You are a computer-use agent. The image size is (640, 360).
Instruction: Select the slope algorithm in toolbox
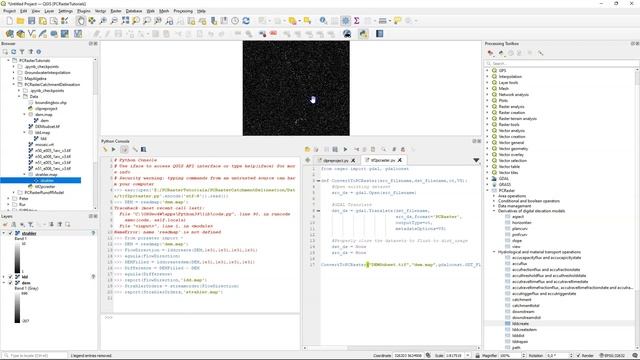[517, 240]
